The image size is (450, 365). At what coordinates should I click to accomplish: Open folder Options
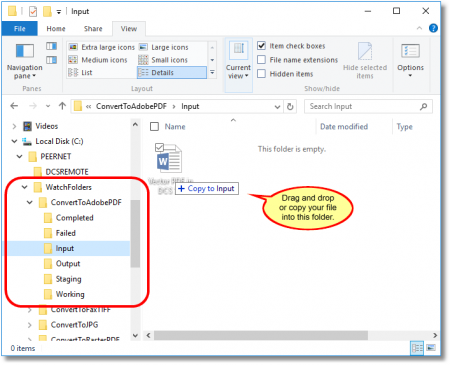pyautogui.click(x=410, y=61)
